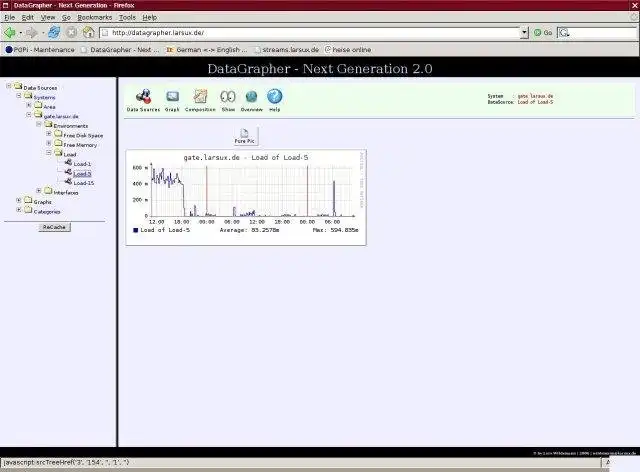Collapse the Data Sources tree root

(x=9, y=86)
